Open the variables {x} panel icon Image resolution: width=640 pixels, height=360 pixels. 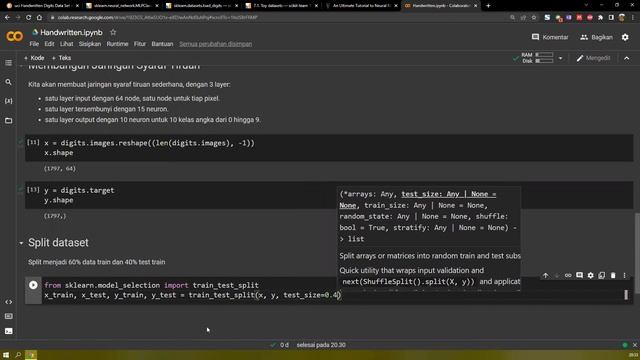pyautogui.click(x=8, y=101)
